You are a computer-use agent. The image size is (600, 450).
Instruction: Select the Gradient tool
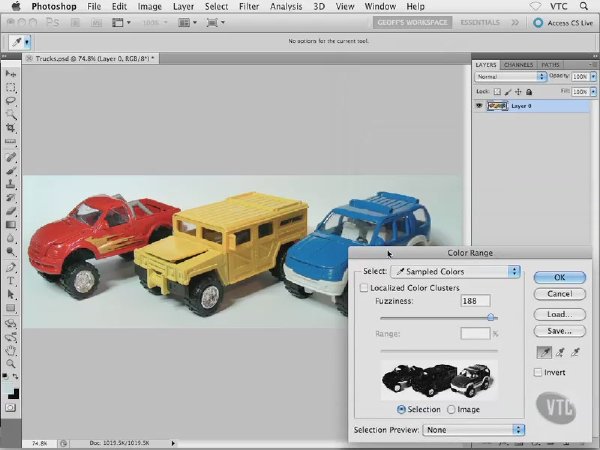(11, 225)
